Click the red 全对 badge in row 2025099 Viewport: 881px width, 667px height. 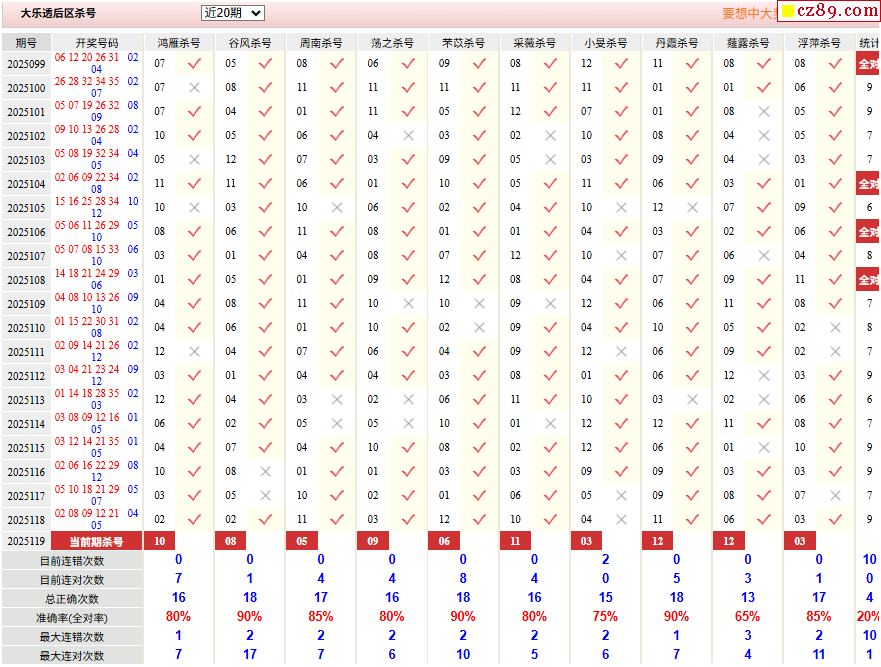click(868, 64)
